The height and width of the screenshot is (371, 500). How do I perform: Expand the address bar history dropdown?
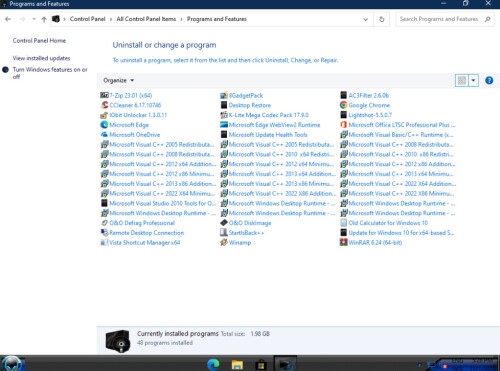point(366,19)
